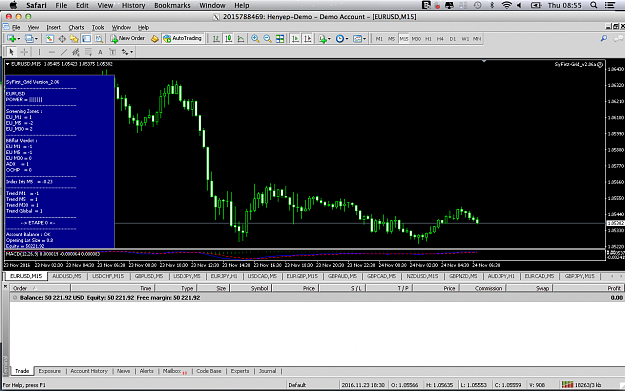Open the macOS Spotlight search icon
The image size is (625, 391).
pos(594,5)
